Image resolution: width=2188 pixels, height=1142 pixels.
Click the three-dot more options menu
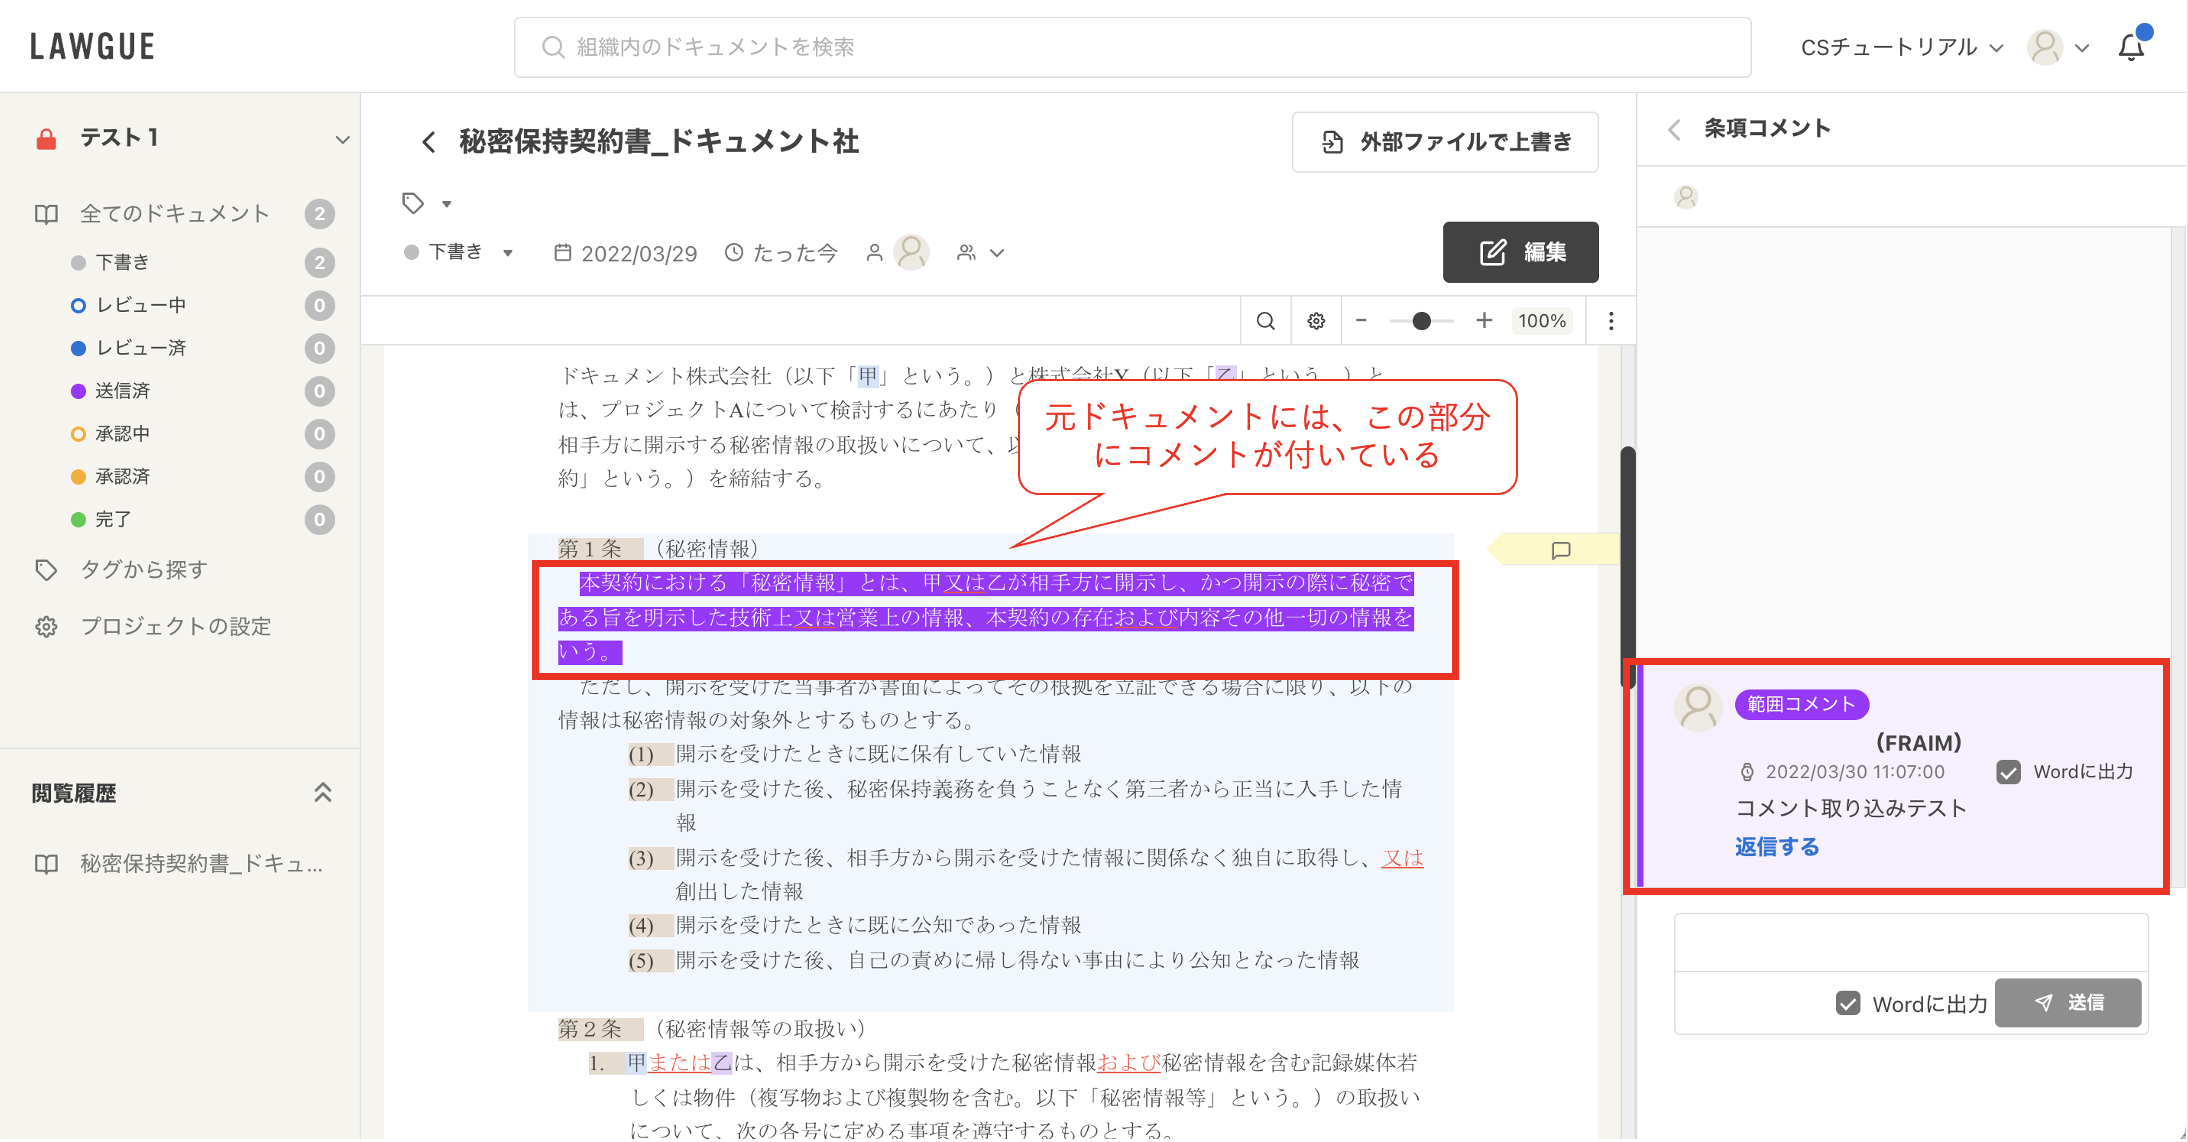tap(1610, 321)
